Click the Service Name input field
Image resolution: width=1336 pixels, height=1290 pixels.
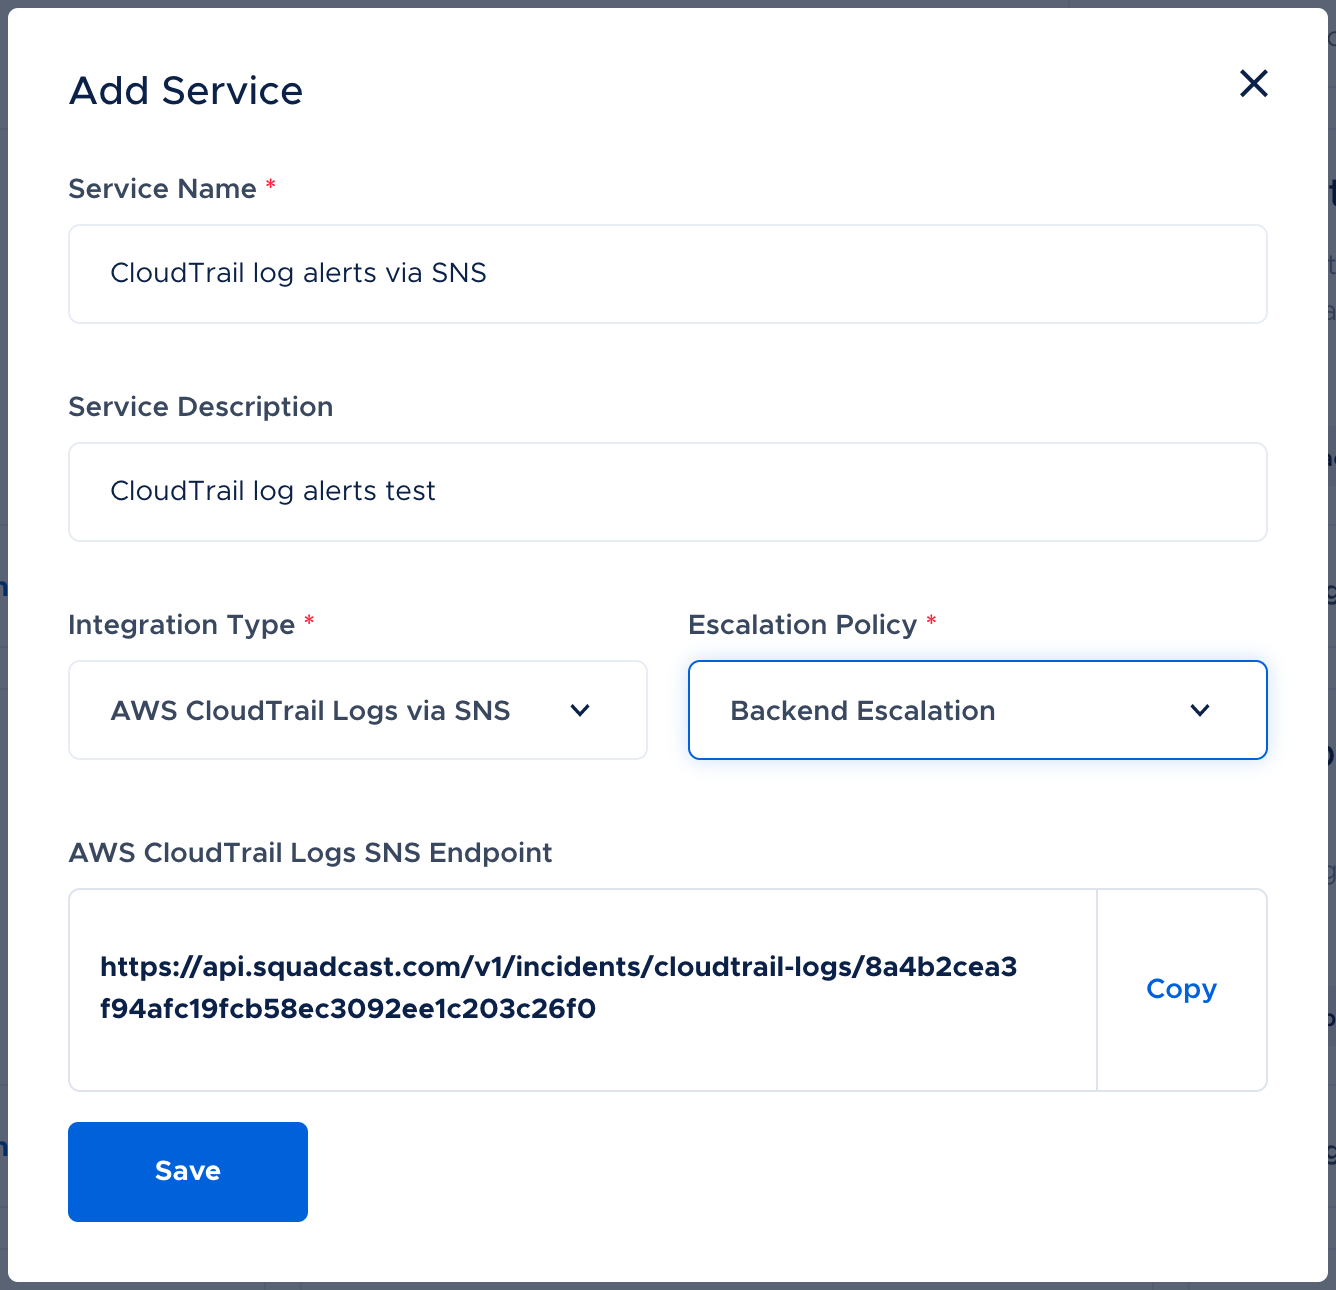[x=668, y=274]
